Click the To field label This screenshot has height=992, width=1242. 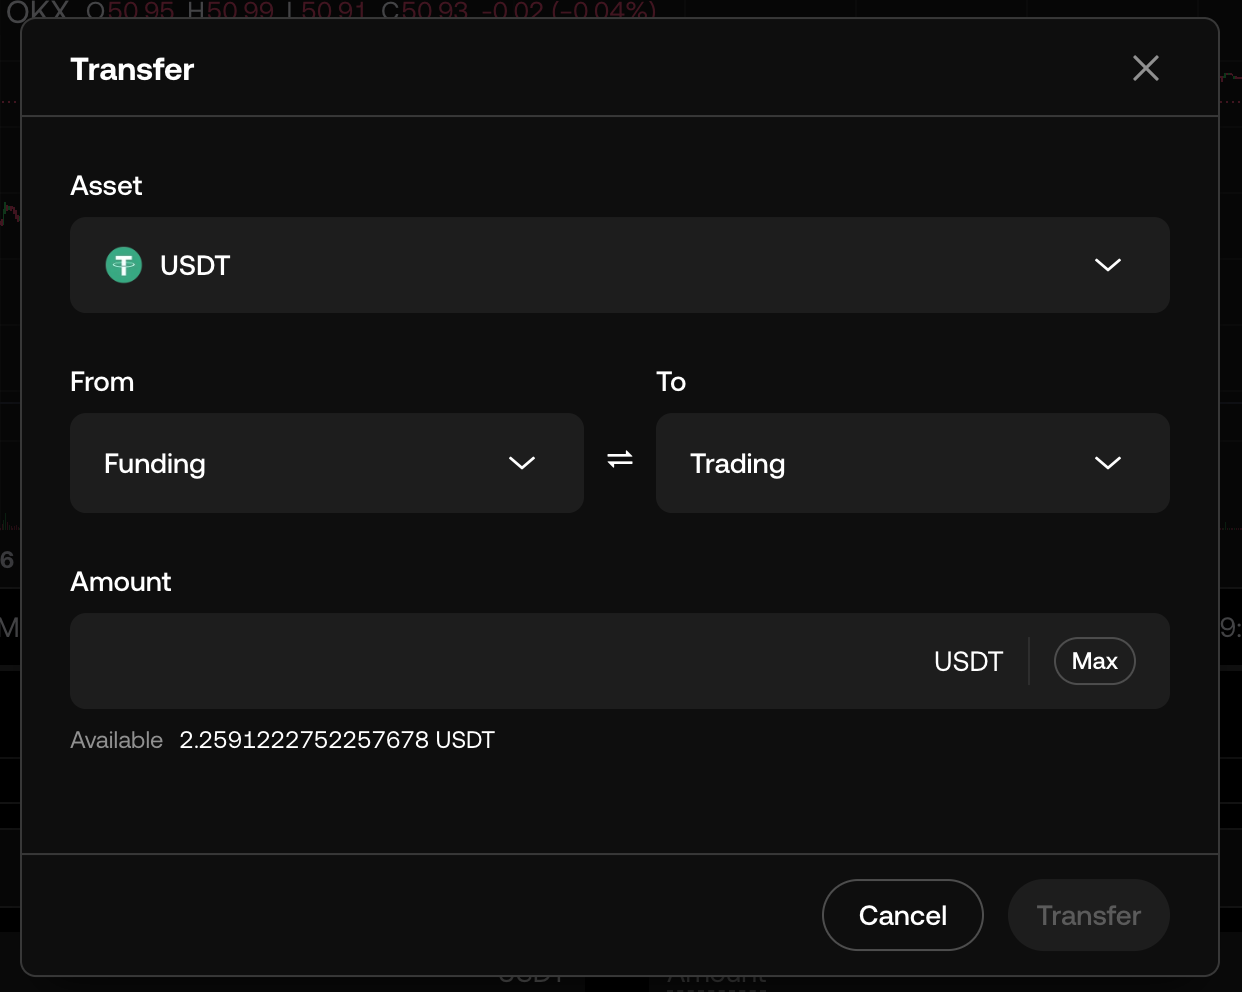(x=671, y=382)
